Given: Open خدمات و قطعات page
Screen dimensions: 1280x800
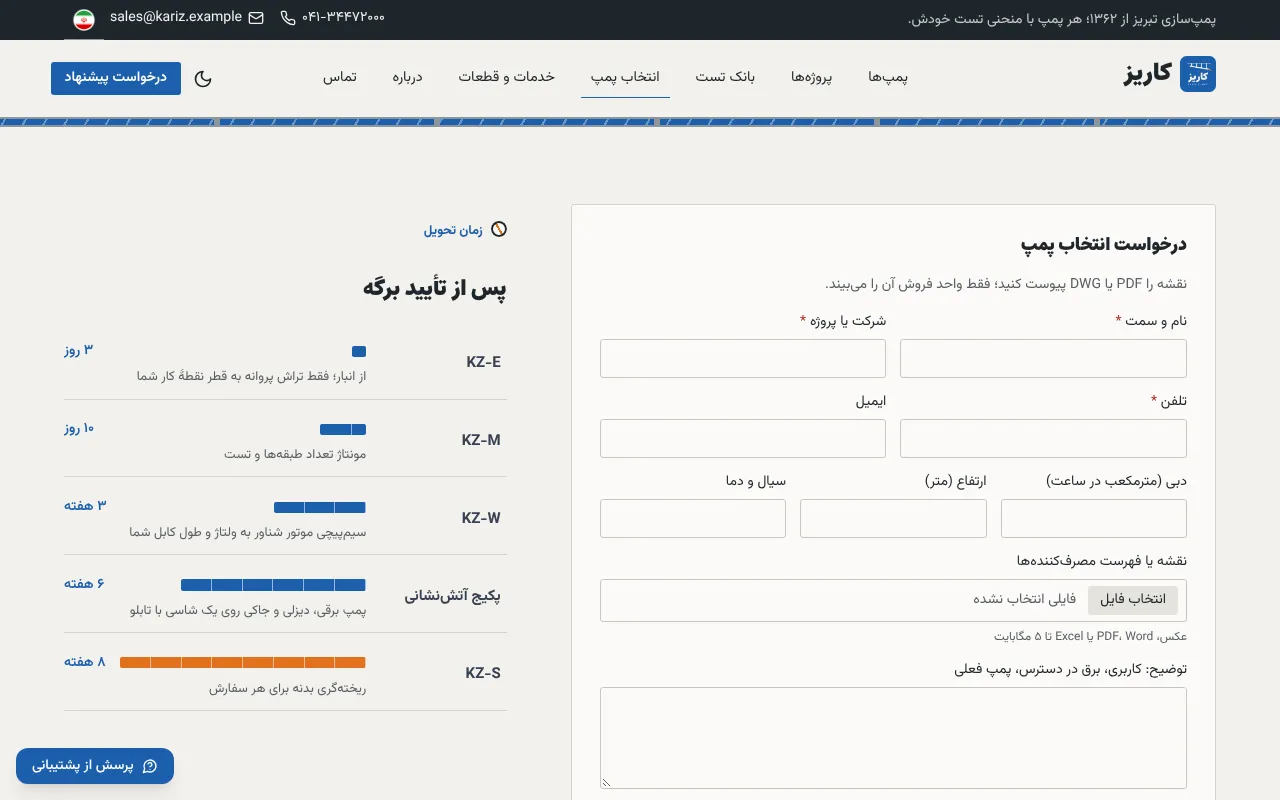Looking at the screenshot, I should [507, 77].
